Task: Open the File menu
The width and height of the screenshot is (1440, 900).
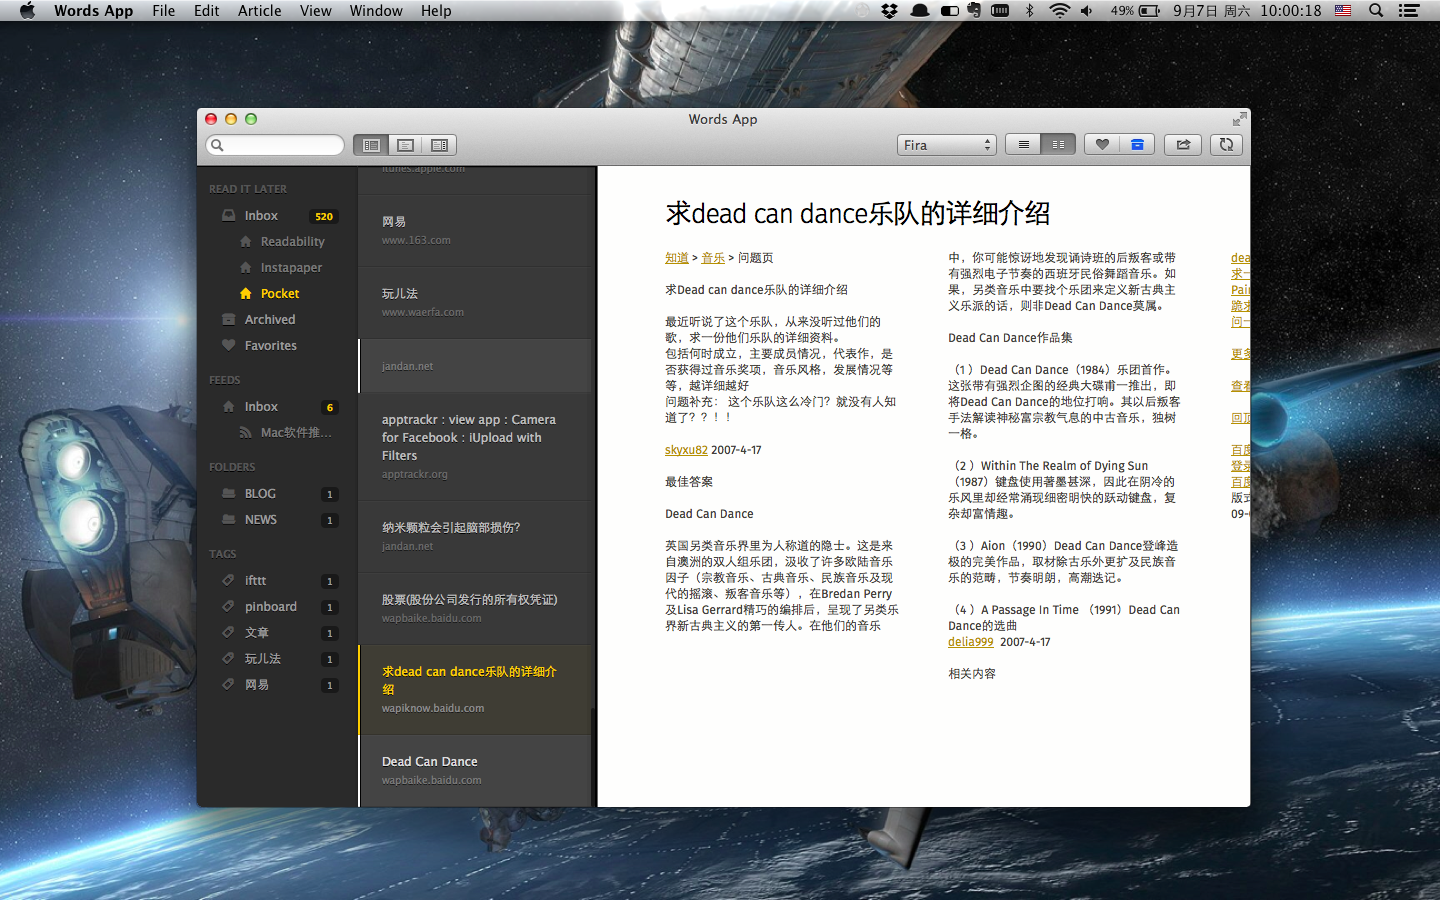Action: (x=164, y=11)
